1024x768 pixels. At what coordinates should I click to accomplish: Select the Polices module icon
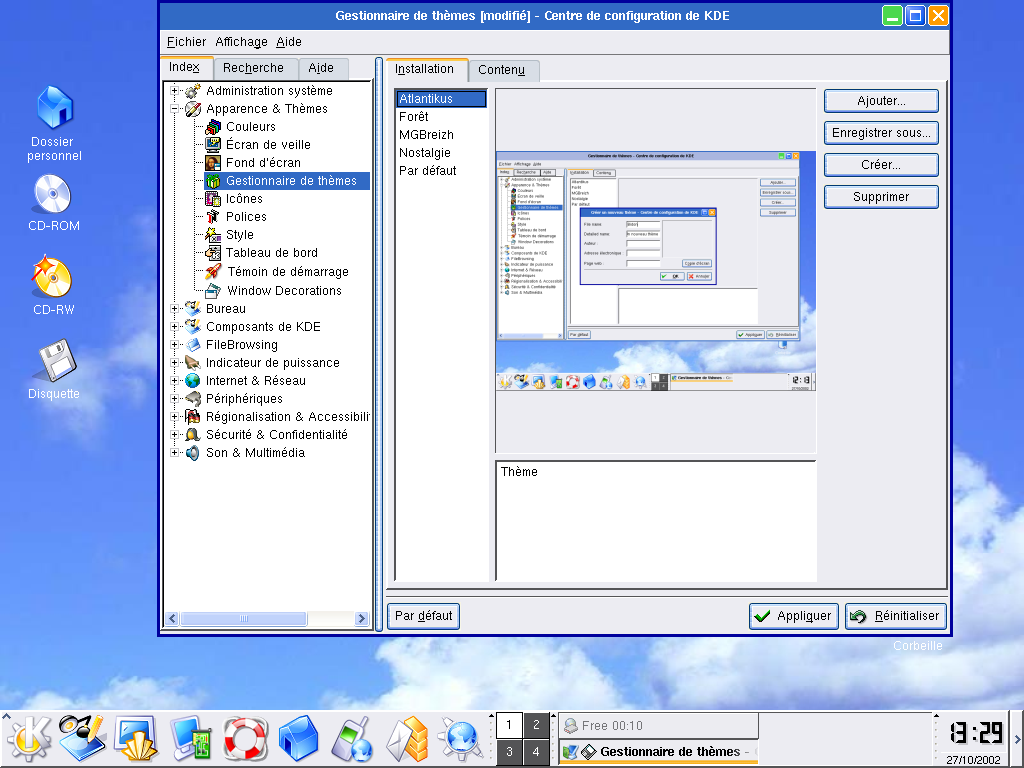(213, 217)
